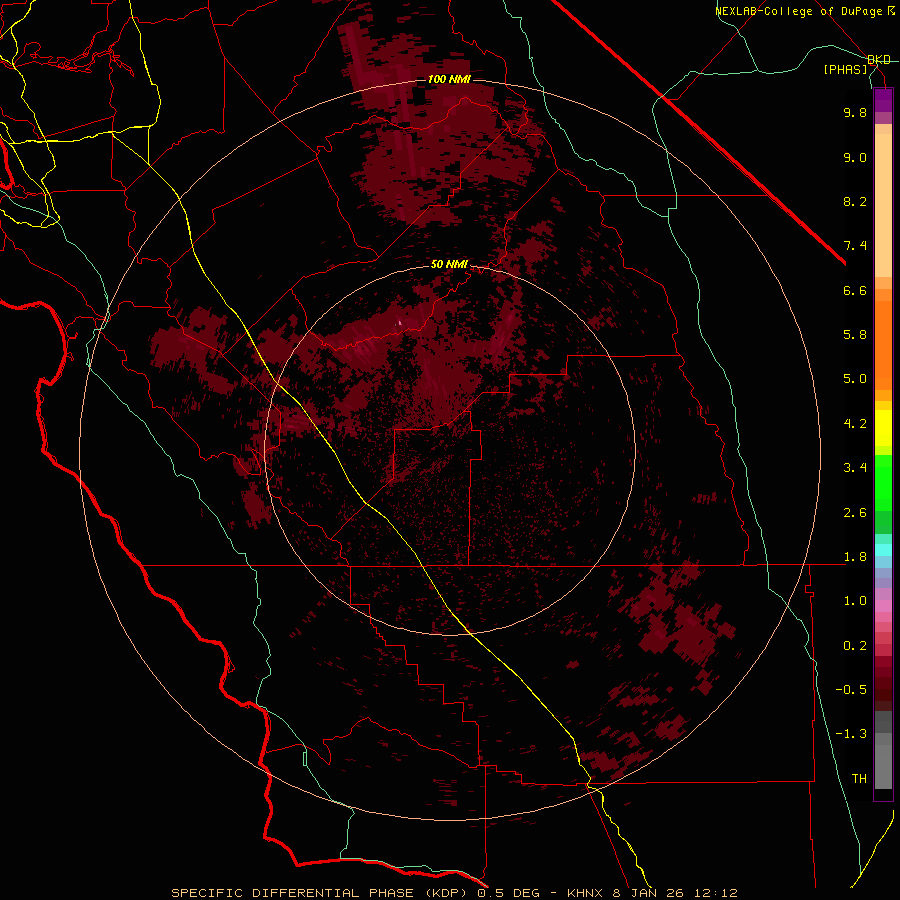900x900 pixels.
Task: Click the [PHAS] legend heading
Action: (x=845, y=69)
